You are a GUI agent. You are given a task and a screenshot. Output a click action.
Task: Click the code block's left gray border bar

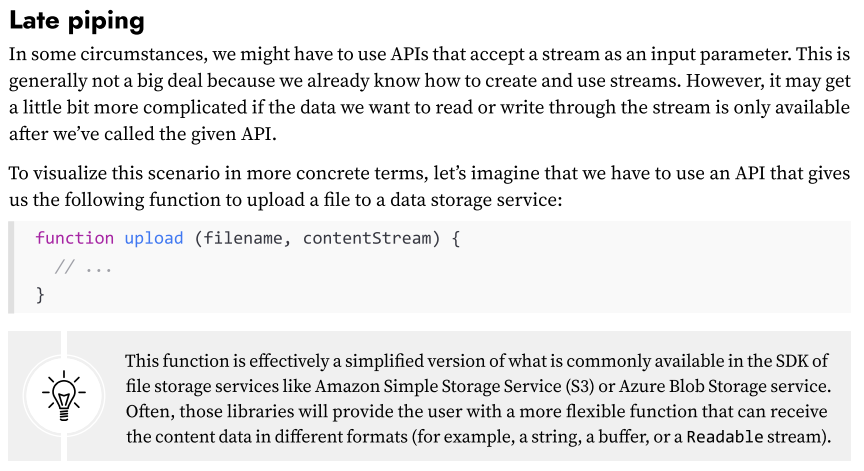coord(13,267)
